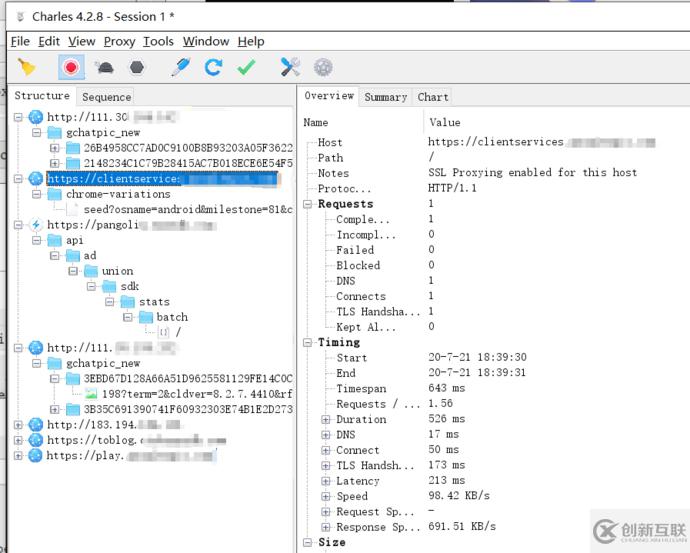
Task: Switch to the Overview tab
Action: pos(329,96)
